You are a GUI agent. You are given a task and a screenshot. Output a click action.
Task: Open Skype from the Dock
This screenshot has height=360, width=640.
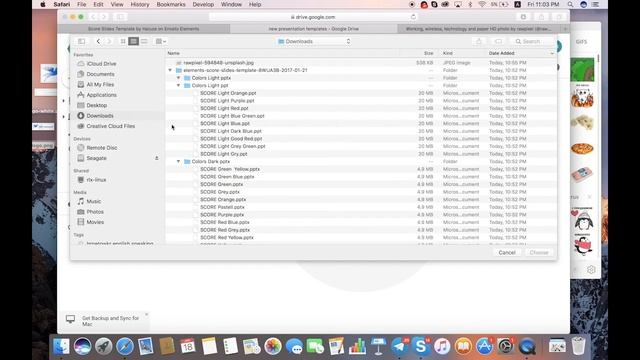click(421, 347)
